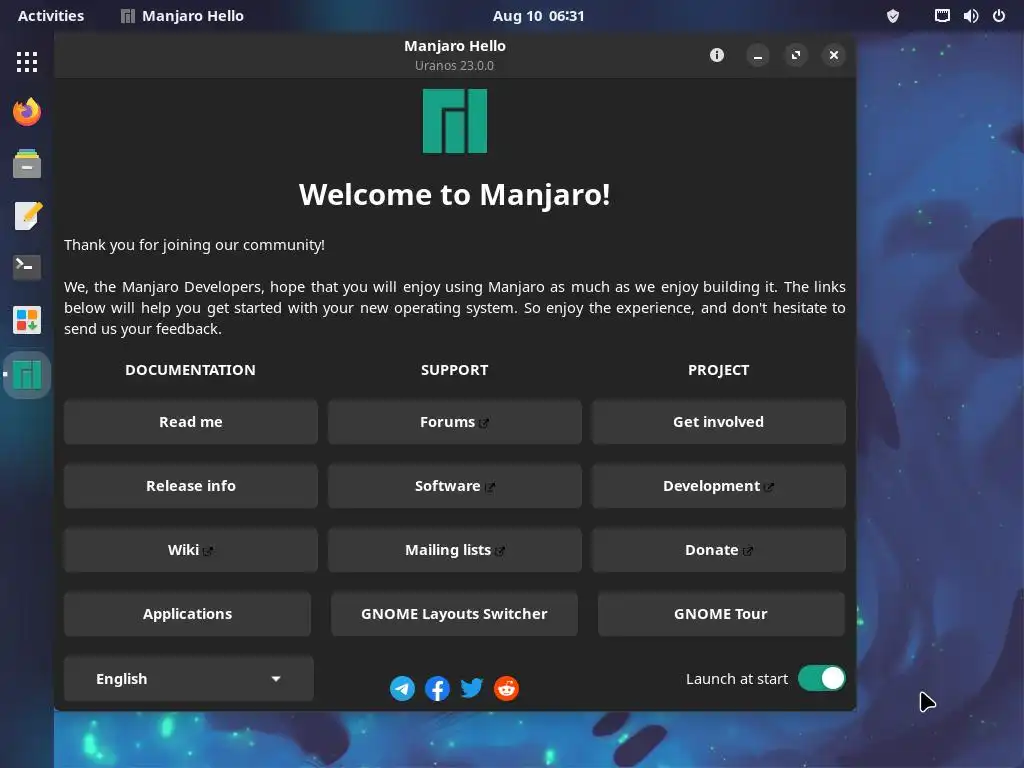1024x768 pixels.
Task: Open the Release info page
Action: (191, 486)
